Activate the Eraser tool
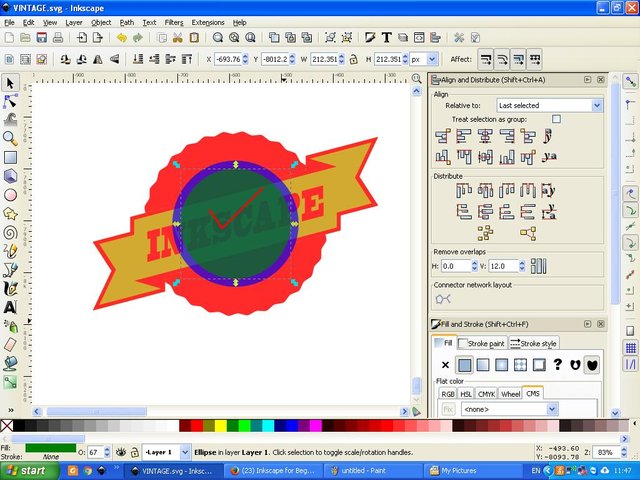640x480 pixels. point(10,344)
